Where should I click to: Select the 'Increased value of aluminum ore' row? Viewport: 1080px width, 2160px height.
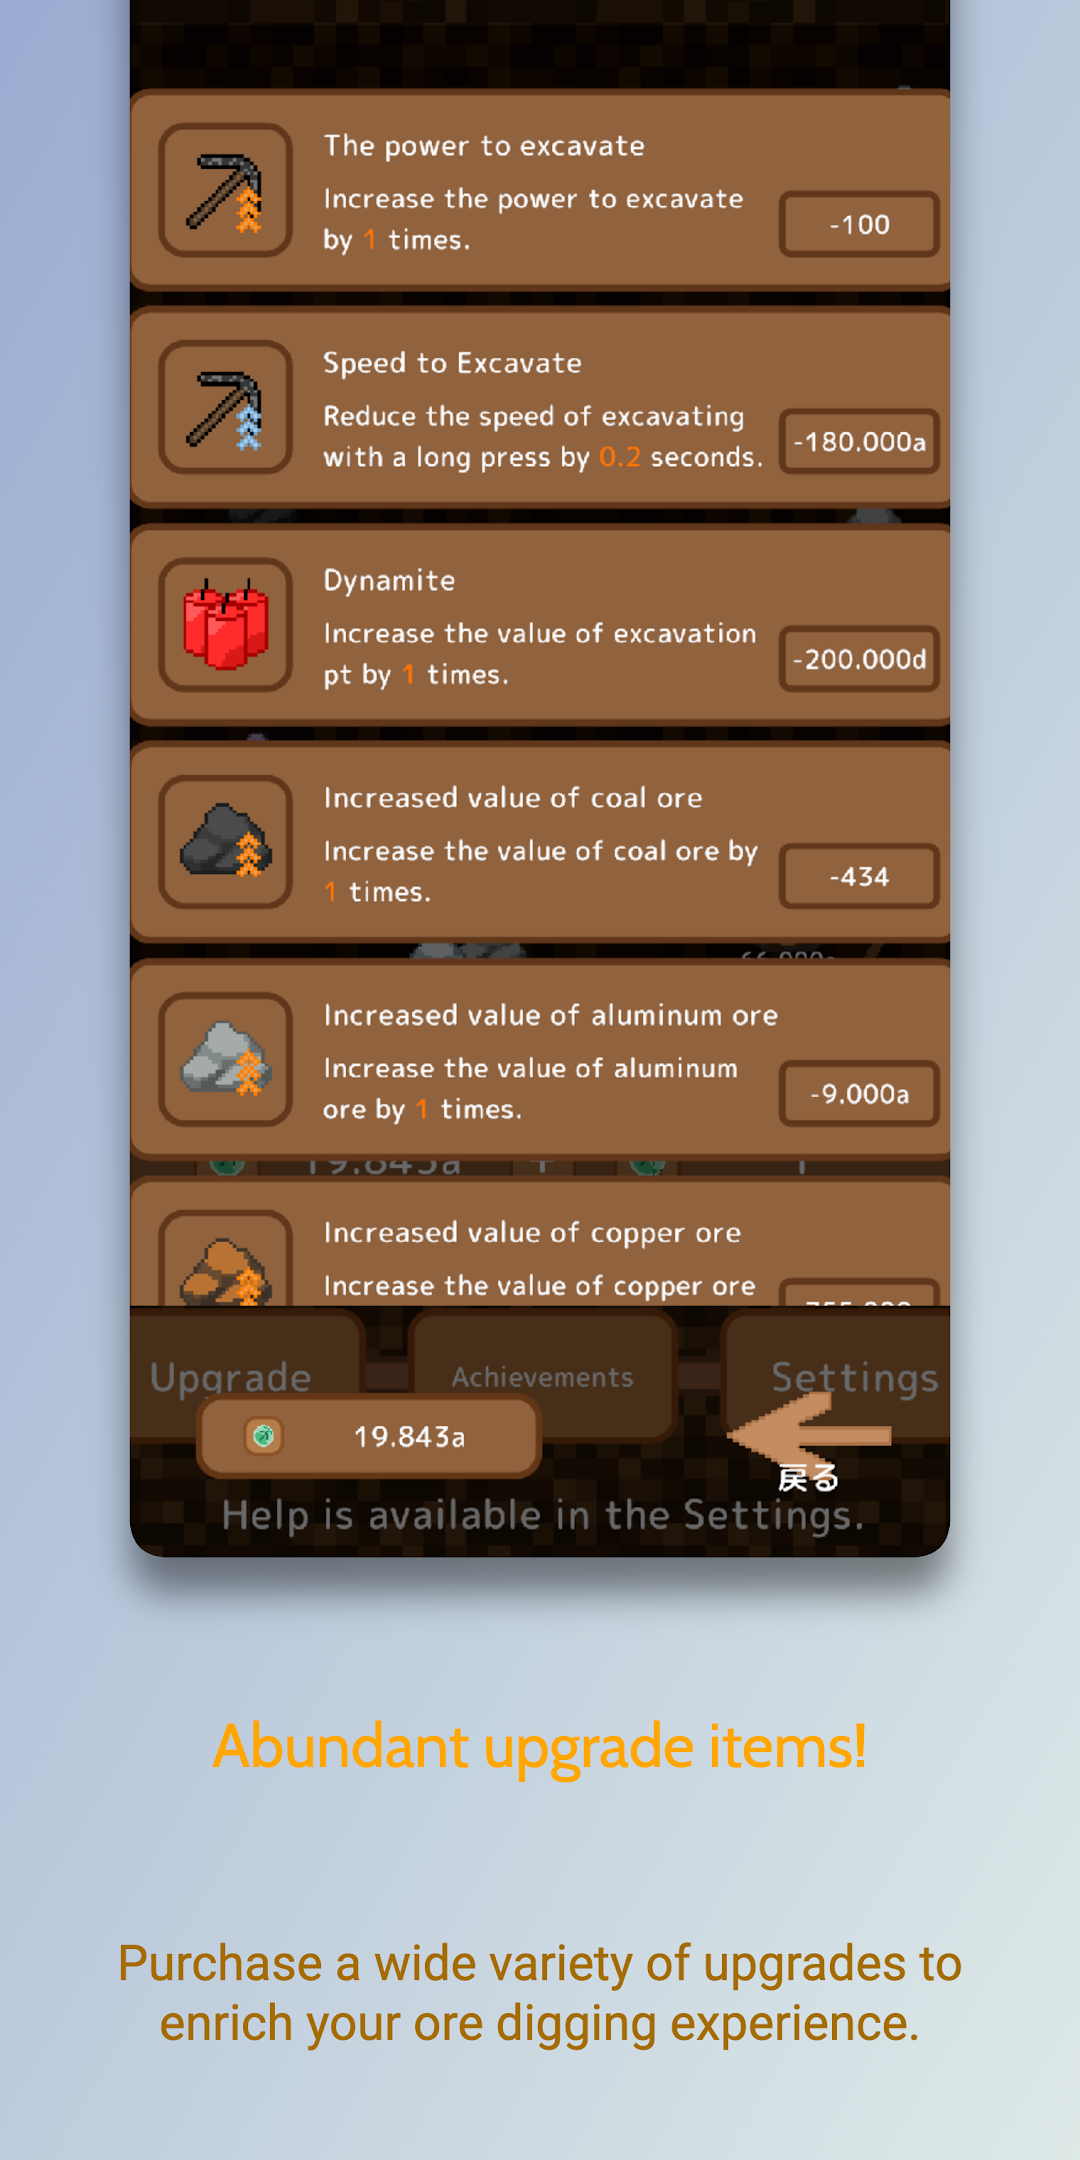pos(540,1060)
